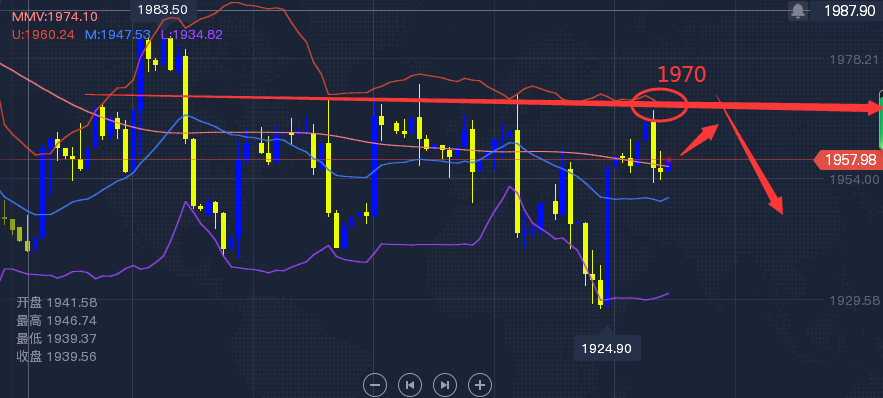
Task: Select the 最高 1946.74 high price readout
Action: pos(56,321)
